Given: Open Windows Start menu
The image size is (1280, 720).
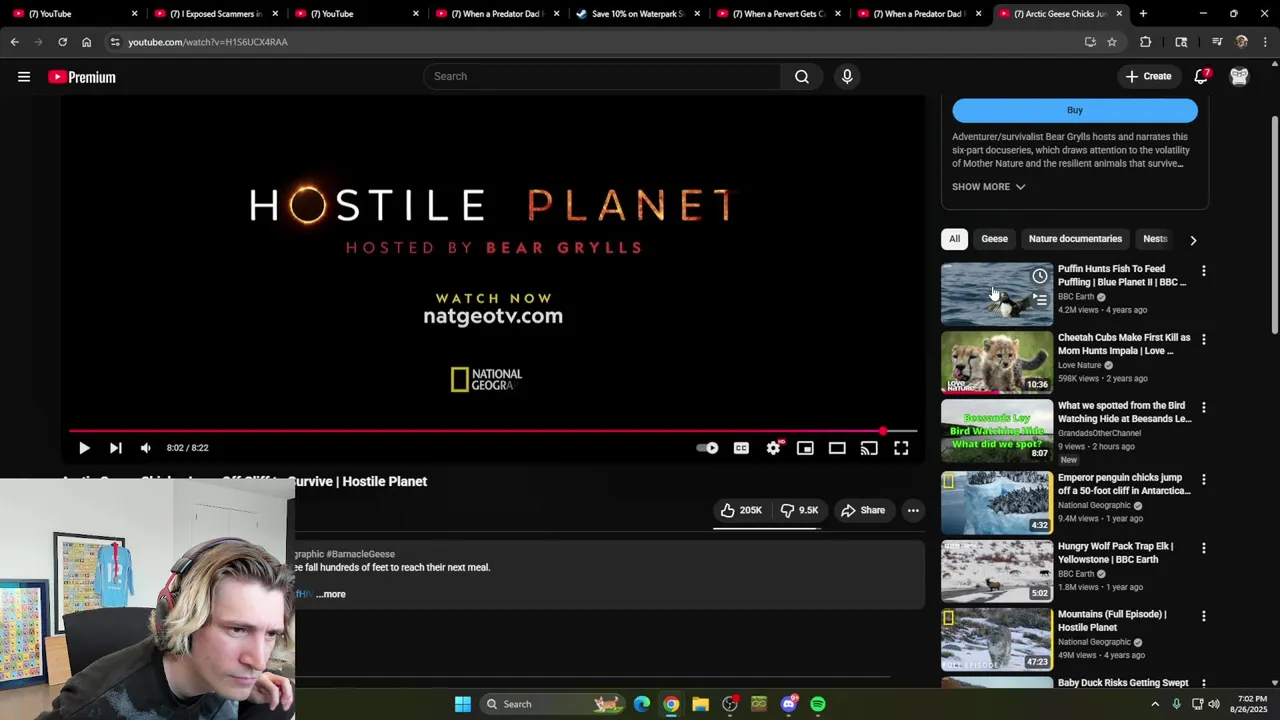Looking at the screenshot, I should [x=463, y=704].
